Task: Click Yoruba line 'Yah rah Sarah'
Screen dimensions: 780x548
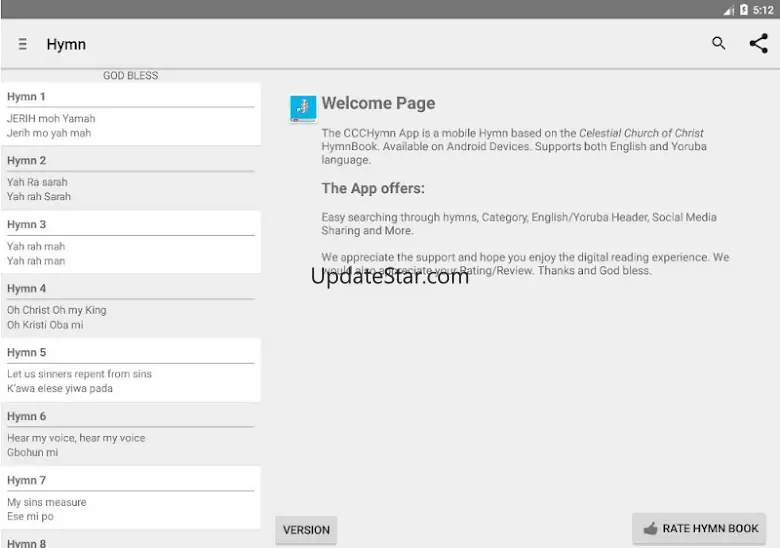Action: 39,196
